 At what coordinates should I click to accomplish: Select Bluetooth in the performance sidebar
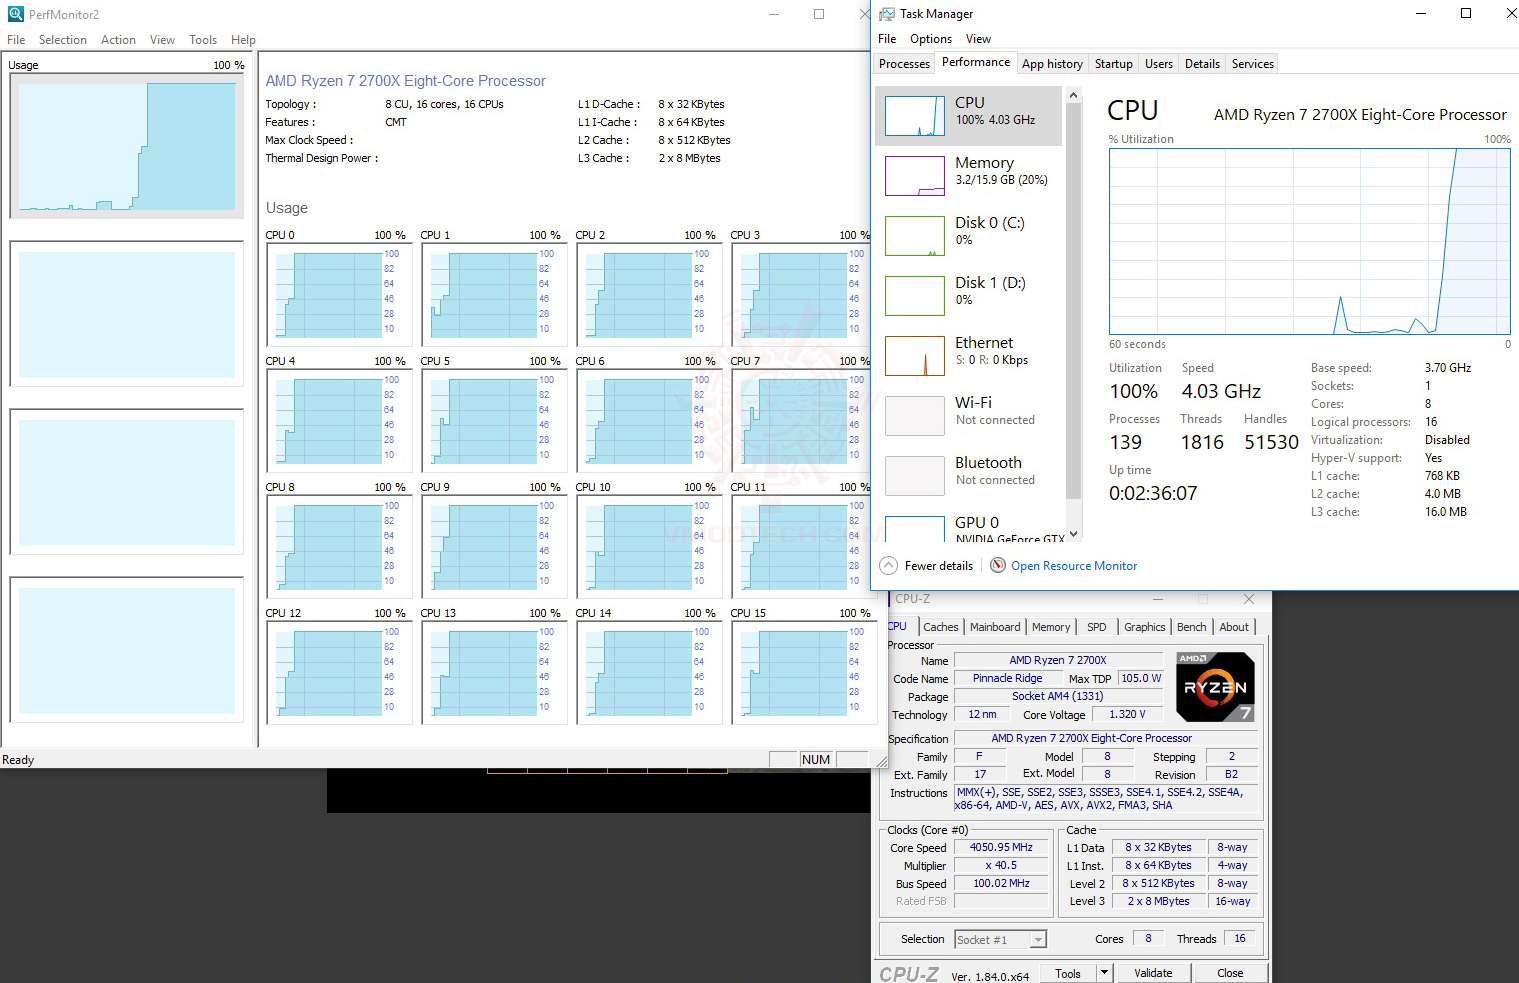point(969,476)
